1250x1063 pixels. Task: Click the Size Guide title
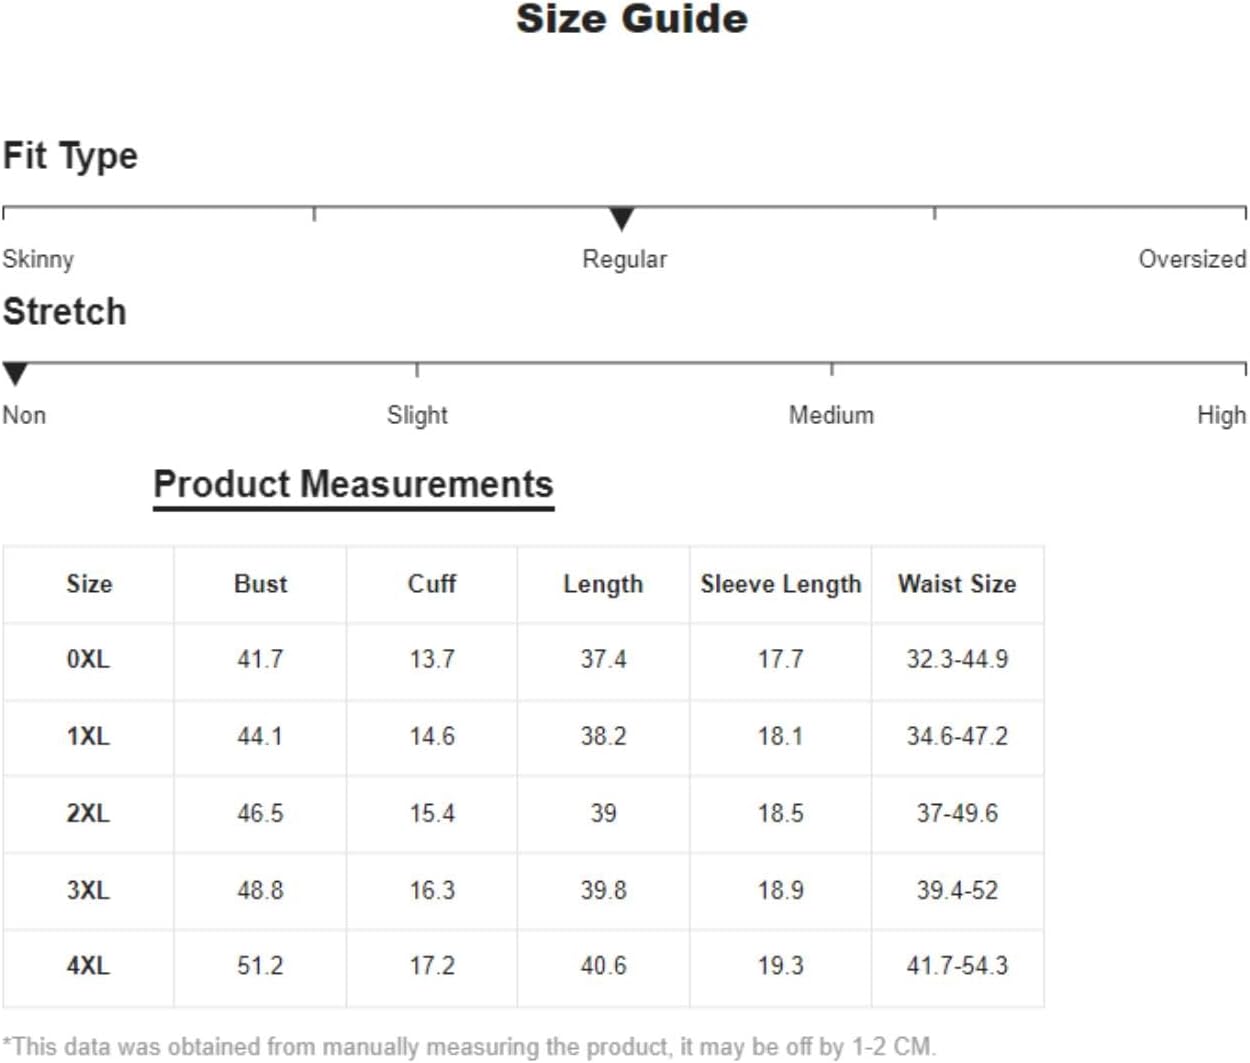tap(632, 20)
